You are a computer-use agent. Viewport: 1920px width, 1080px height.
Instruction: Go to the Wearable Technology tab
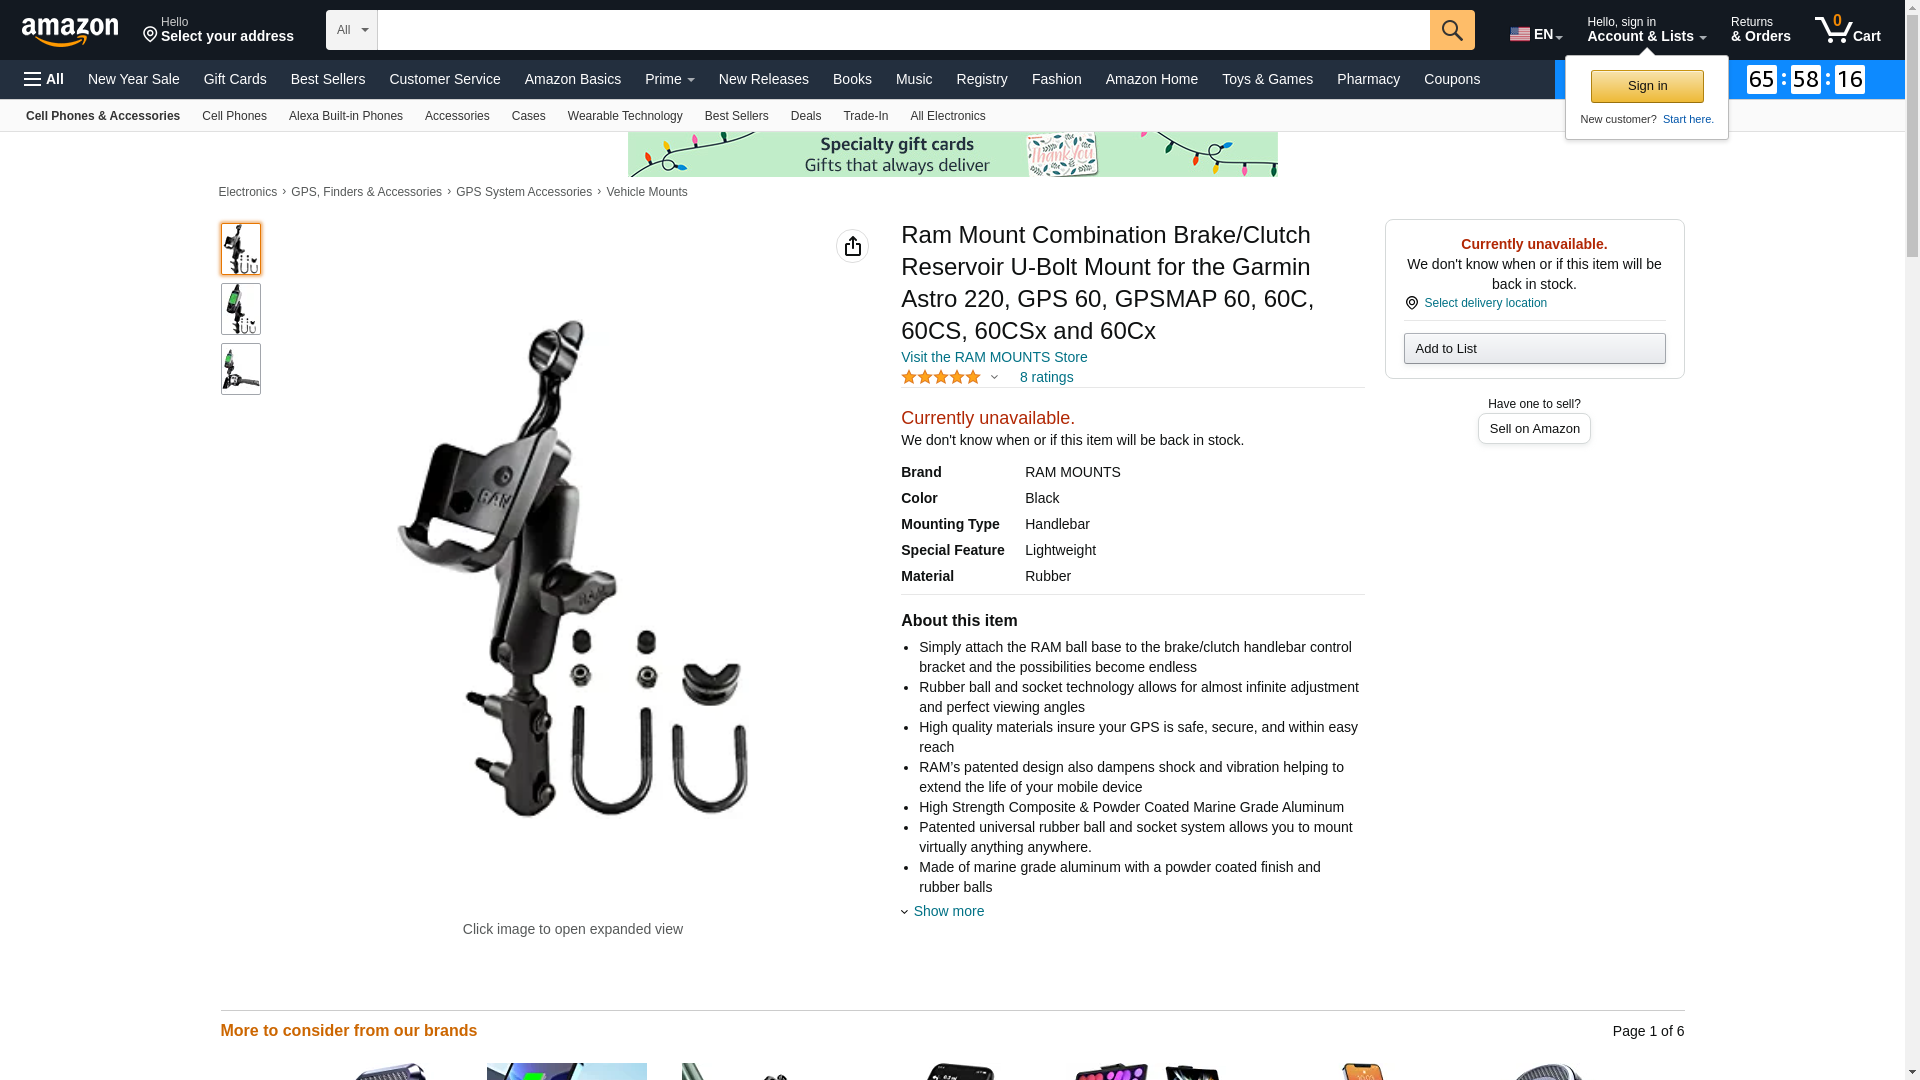(x=625, y=116)
